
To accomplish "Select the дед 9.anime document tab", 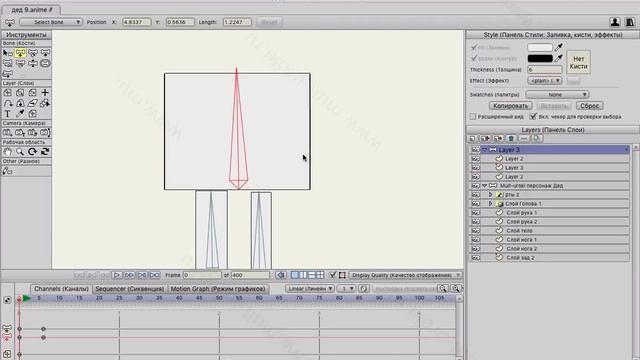I will 32,9.
